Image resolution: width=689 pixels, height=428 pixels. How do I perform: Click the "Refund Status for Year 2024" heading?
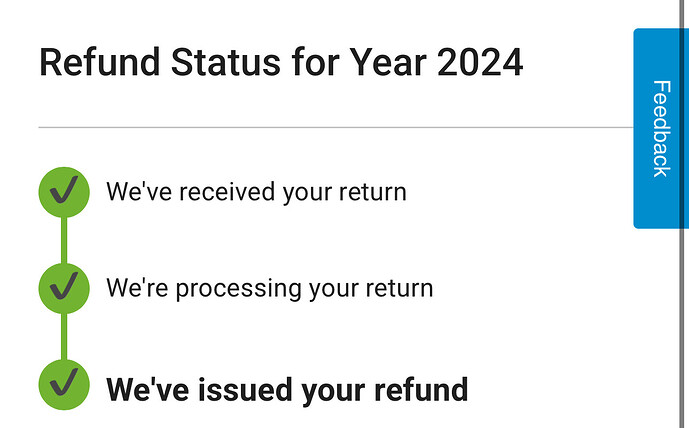pyautogui.click(x=280, y=63)
